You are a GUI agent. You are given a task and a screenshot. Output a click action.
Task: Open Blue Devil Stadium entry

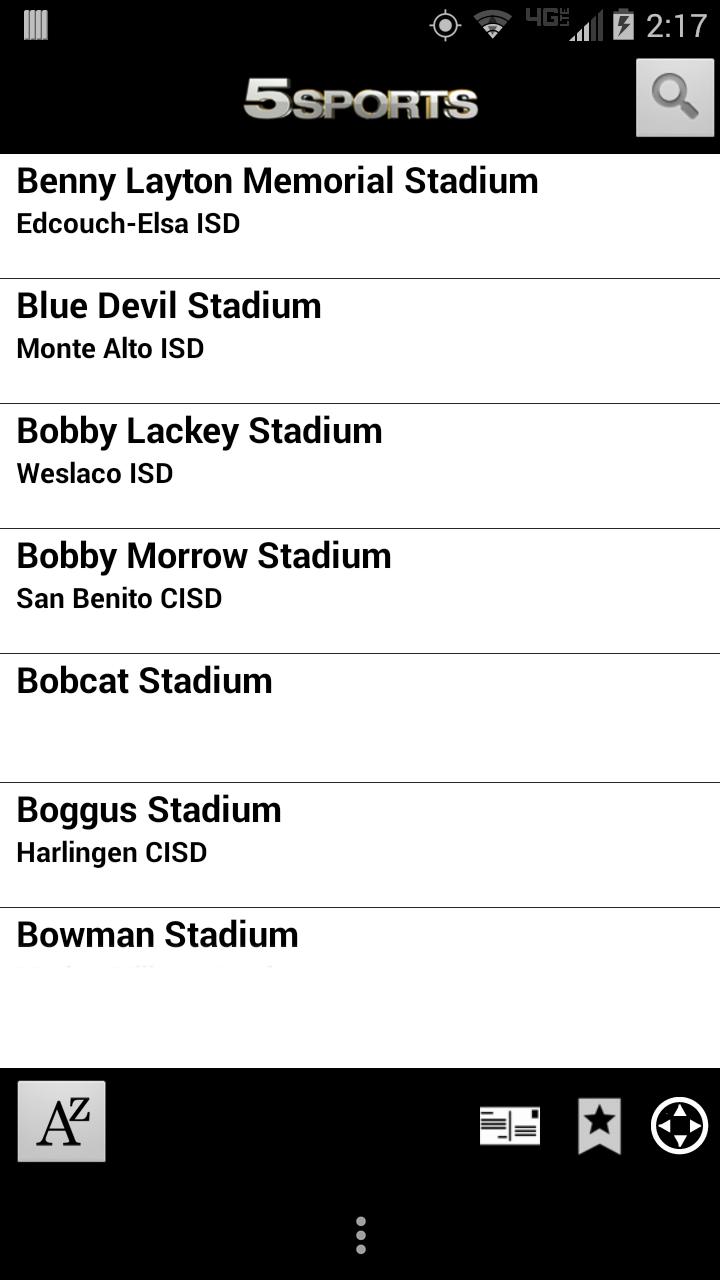pos(169,306)
